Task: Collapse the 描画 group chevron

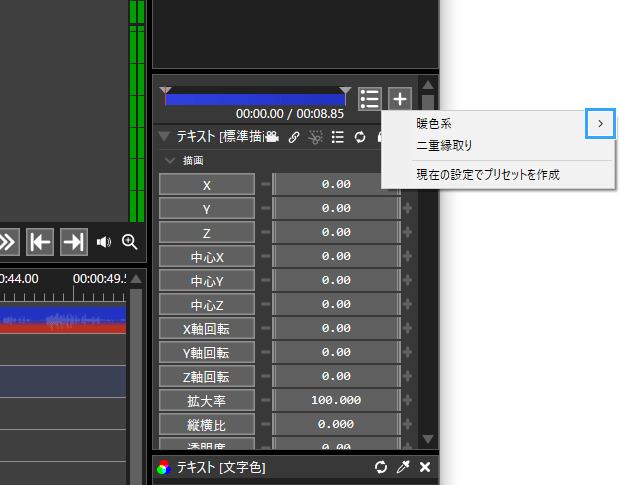Action: [170, 160]
